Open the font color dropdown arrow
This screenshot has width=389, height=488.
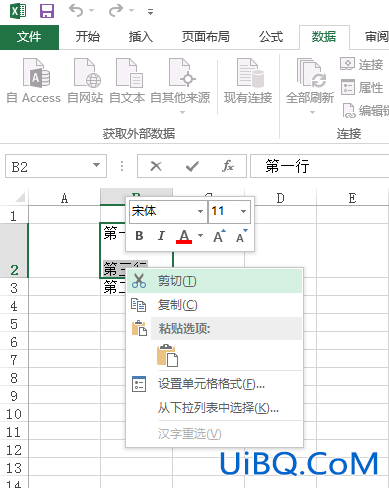point(200,235)
